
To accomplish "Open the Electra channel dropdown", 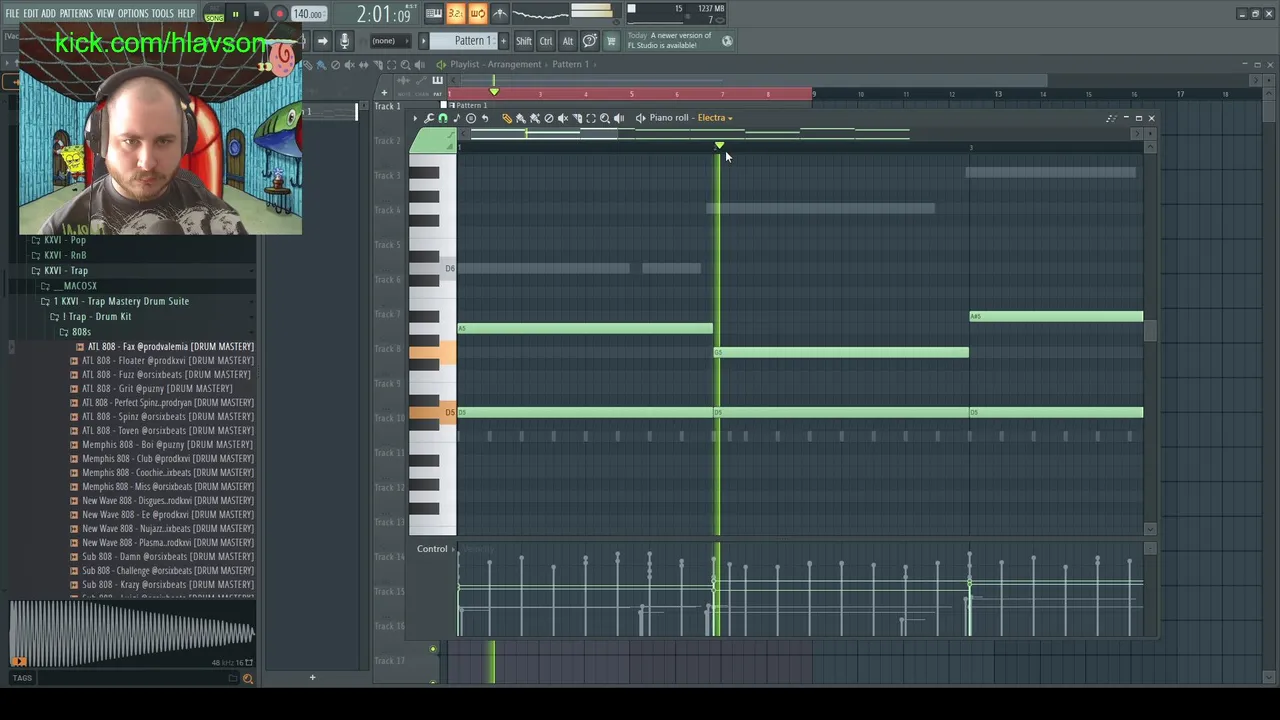I will pos(715,118).
